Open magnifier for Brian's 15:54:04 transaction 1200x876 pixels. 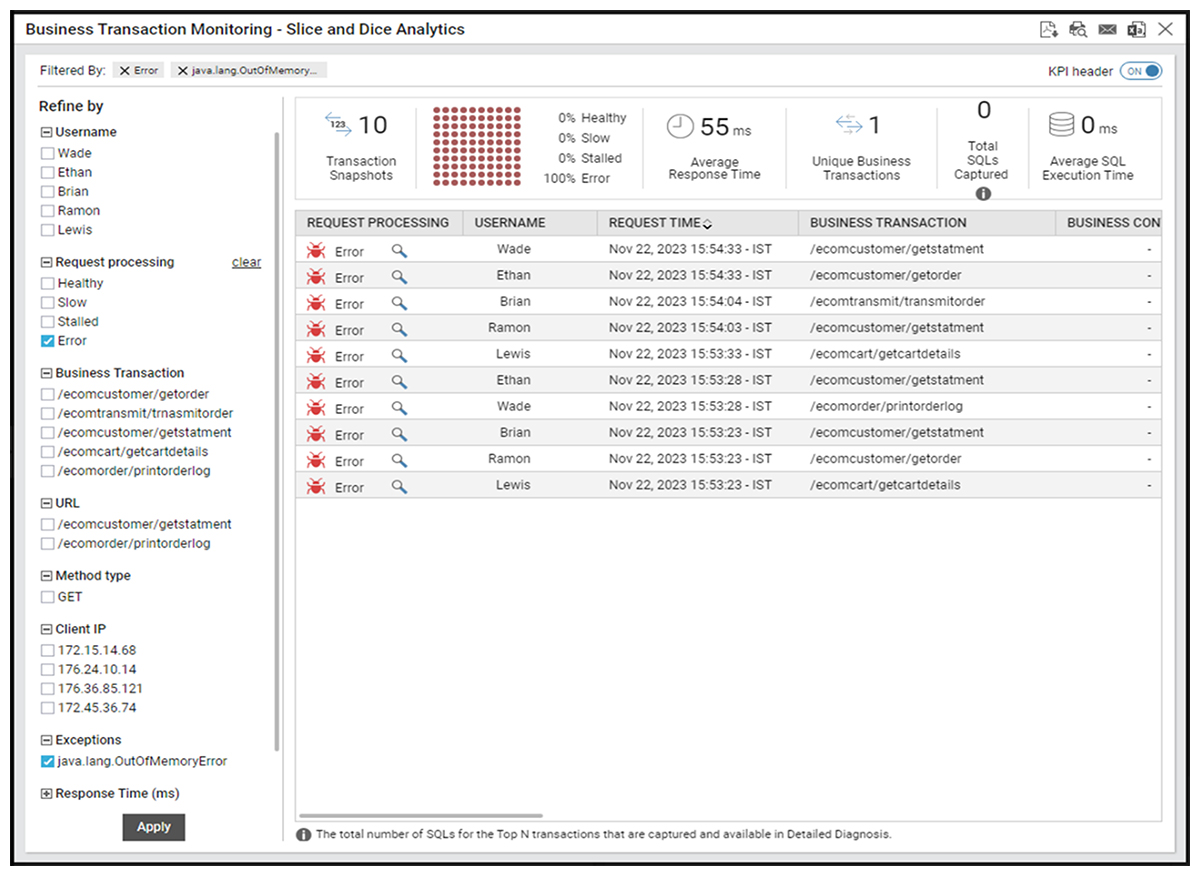click(x=399, y=303)
